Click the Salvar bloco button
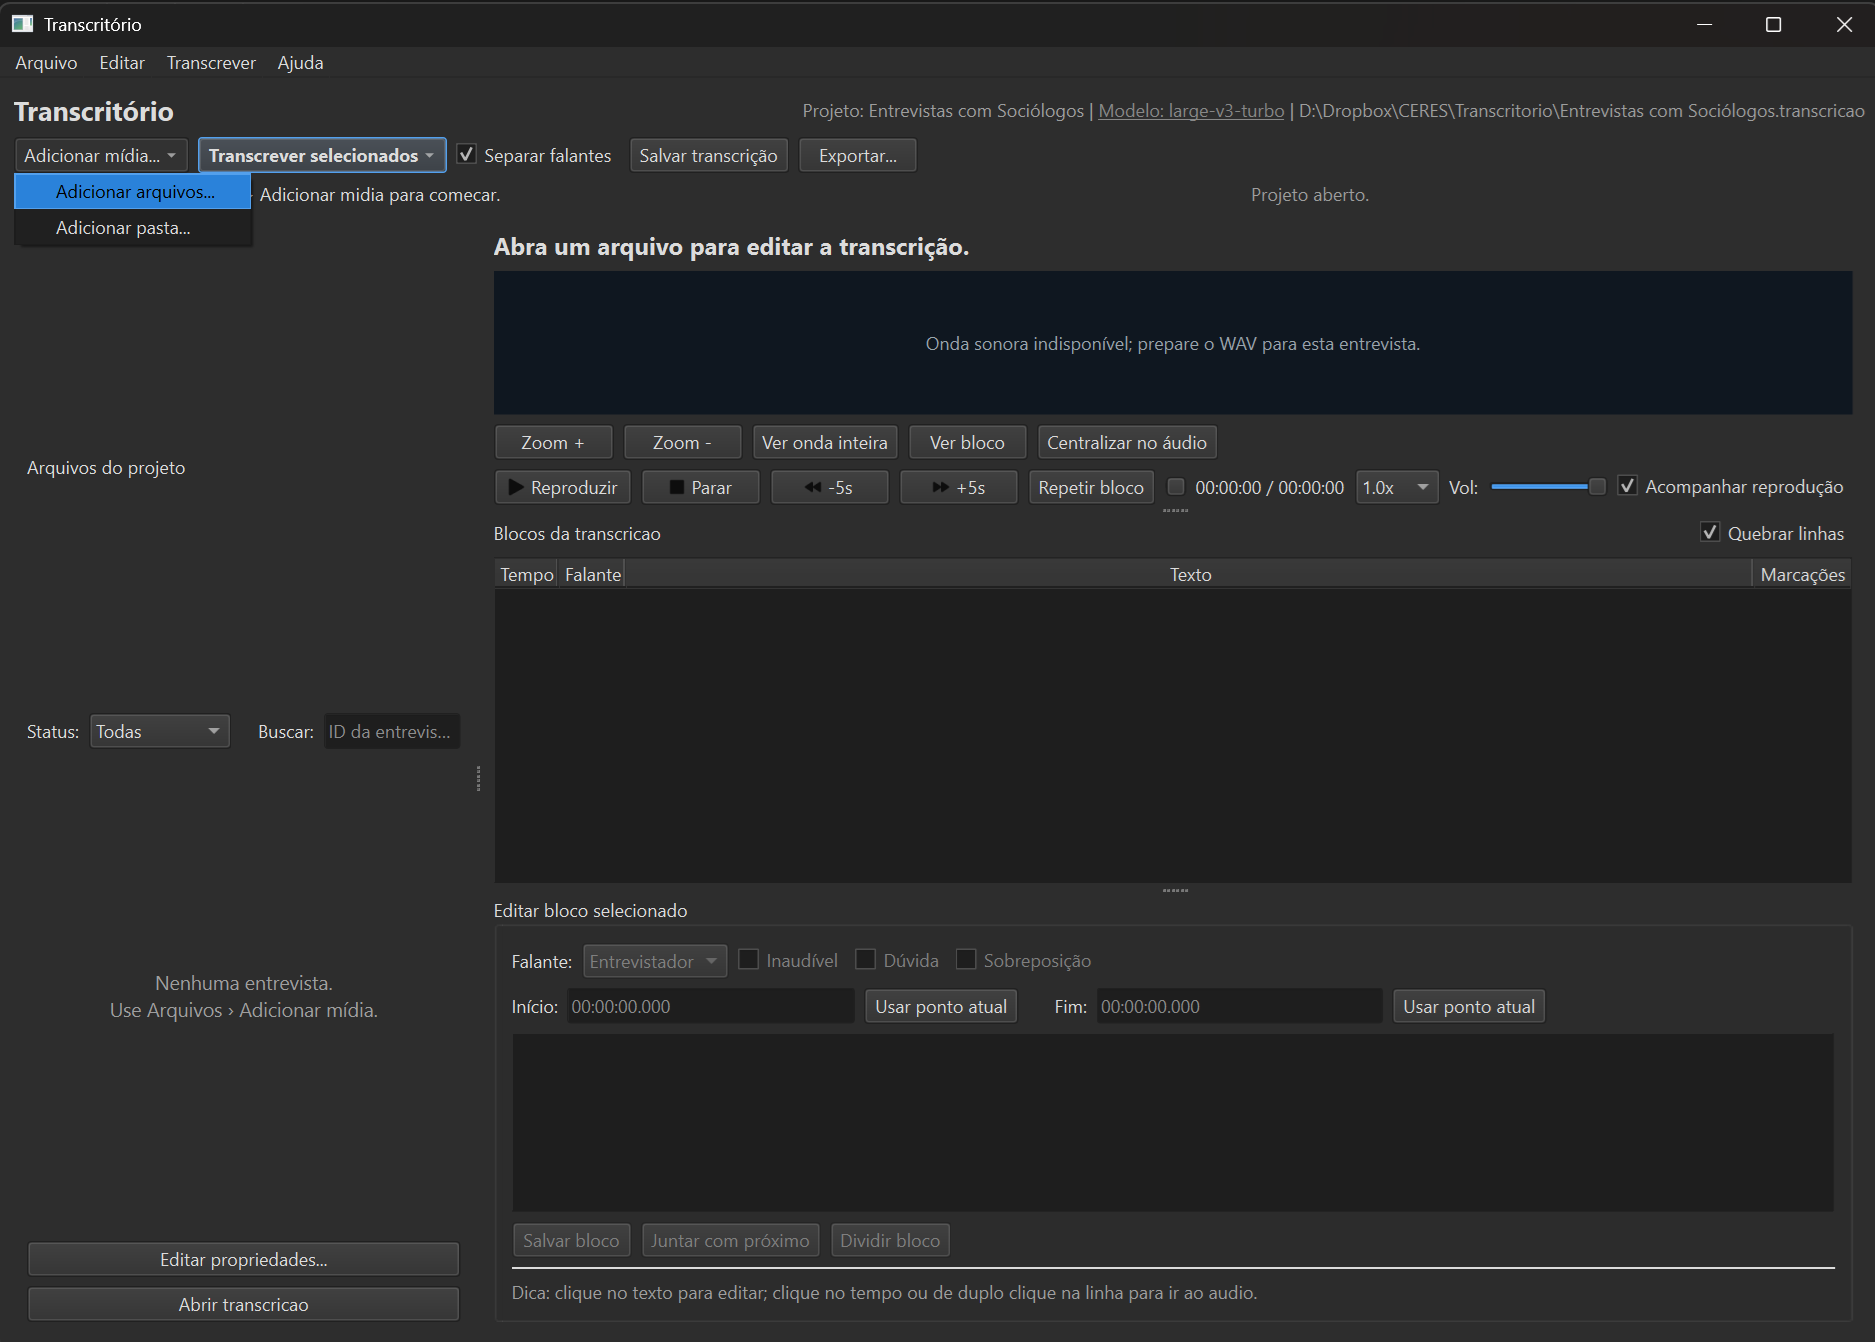The image size is (1875, 1342). click(x=572, y=1240)
